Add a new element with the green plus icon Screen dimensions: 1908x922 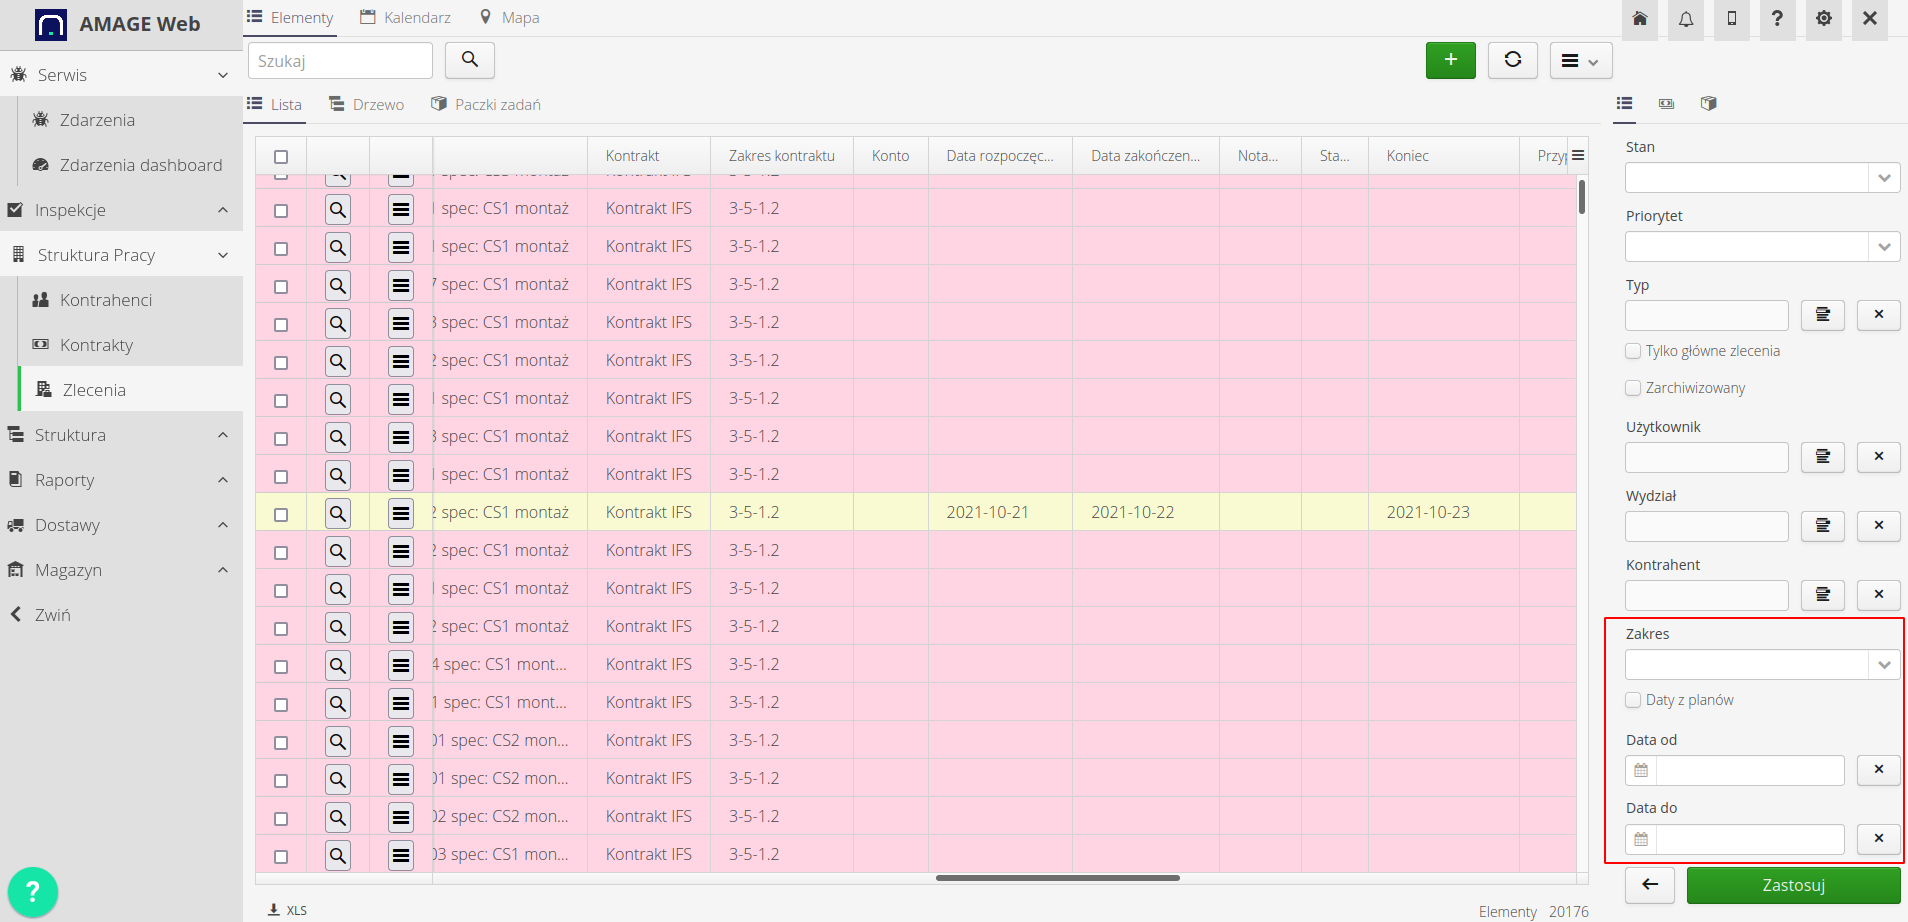pos(1451,60)
